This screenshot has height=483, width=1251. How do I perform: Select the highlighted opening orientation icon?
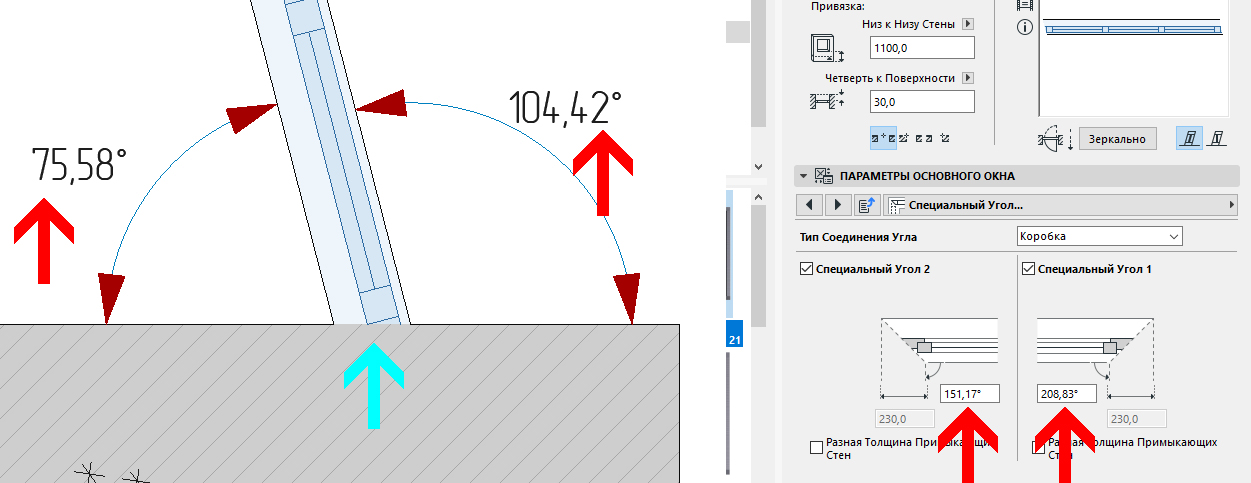(x=1188, y=139)
